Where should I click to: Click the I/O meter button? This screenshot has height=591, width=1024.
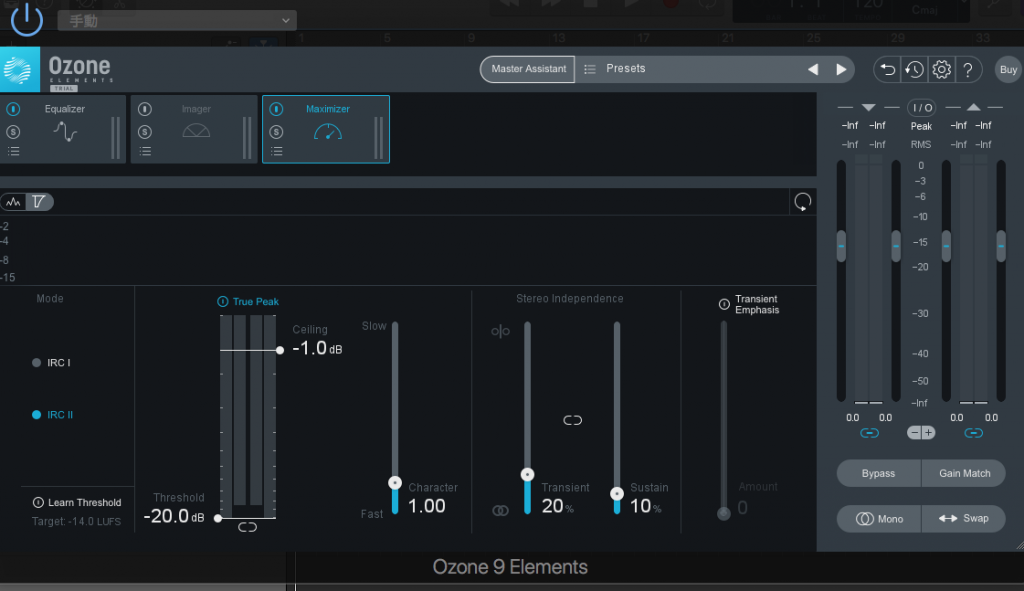click(921, 108)
